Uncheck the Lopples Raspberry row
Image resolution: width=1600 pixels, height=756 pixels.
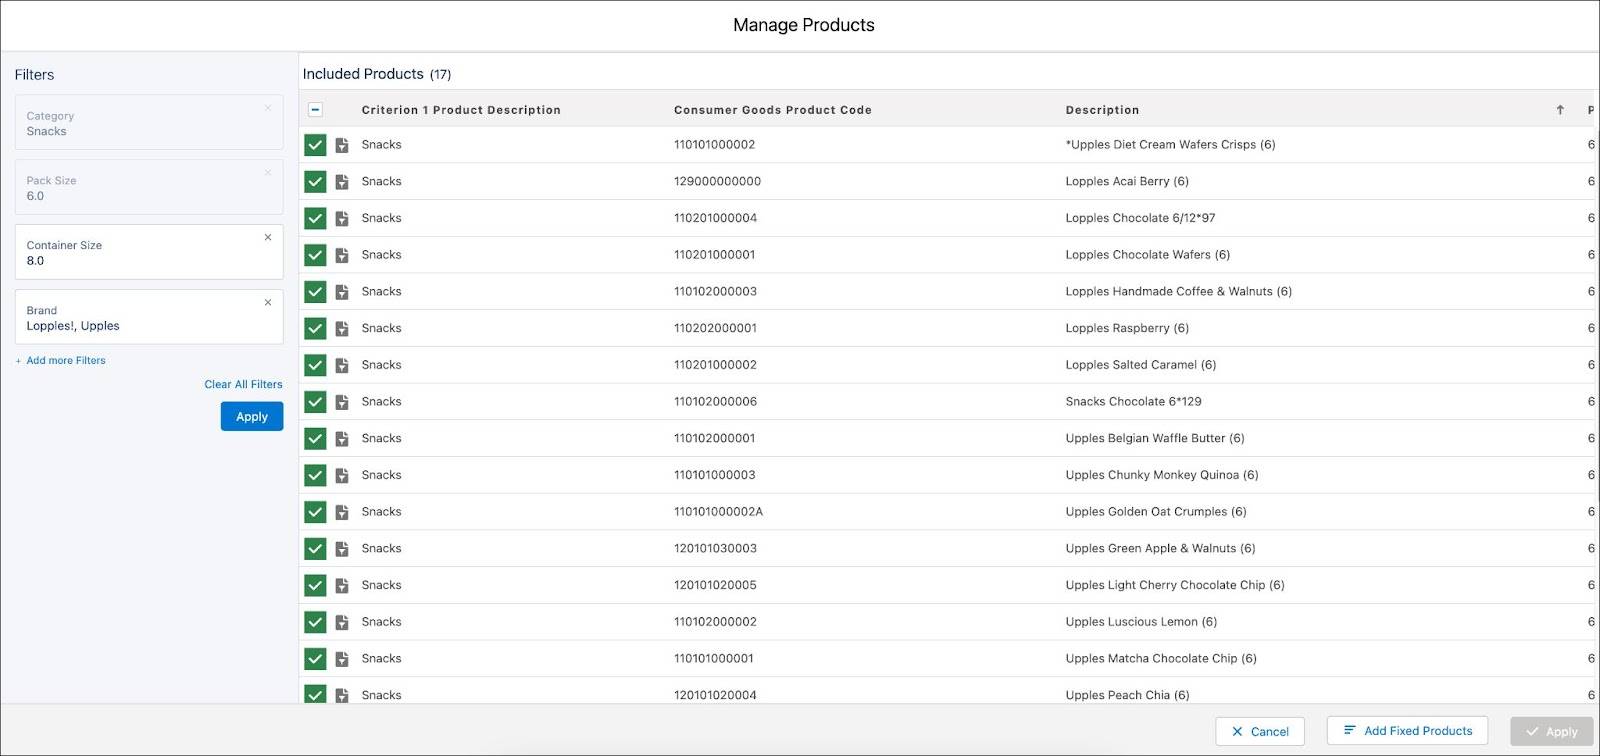tap(315, 328)
